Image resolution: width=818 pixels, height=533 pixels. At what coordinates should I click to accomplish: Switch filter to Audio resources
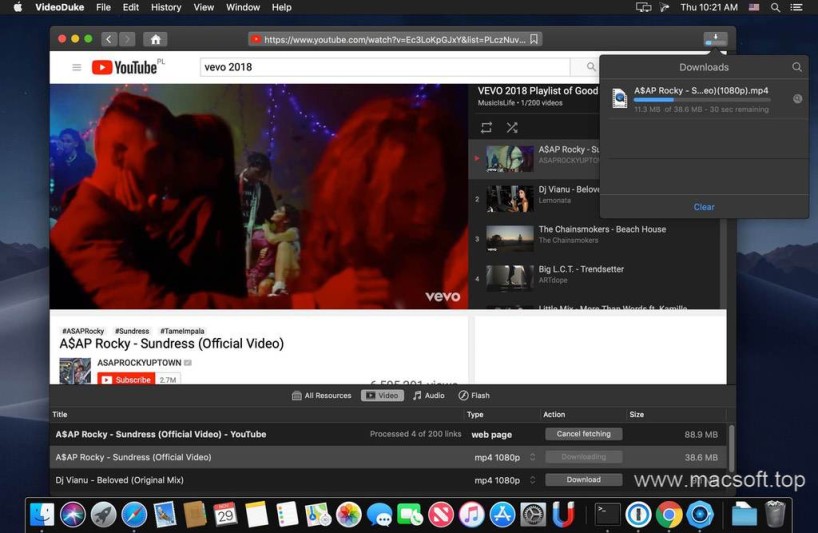coord(429,396)
